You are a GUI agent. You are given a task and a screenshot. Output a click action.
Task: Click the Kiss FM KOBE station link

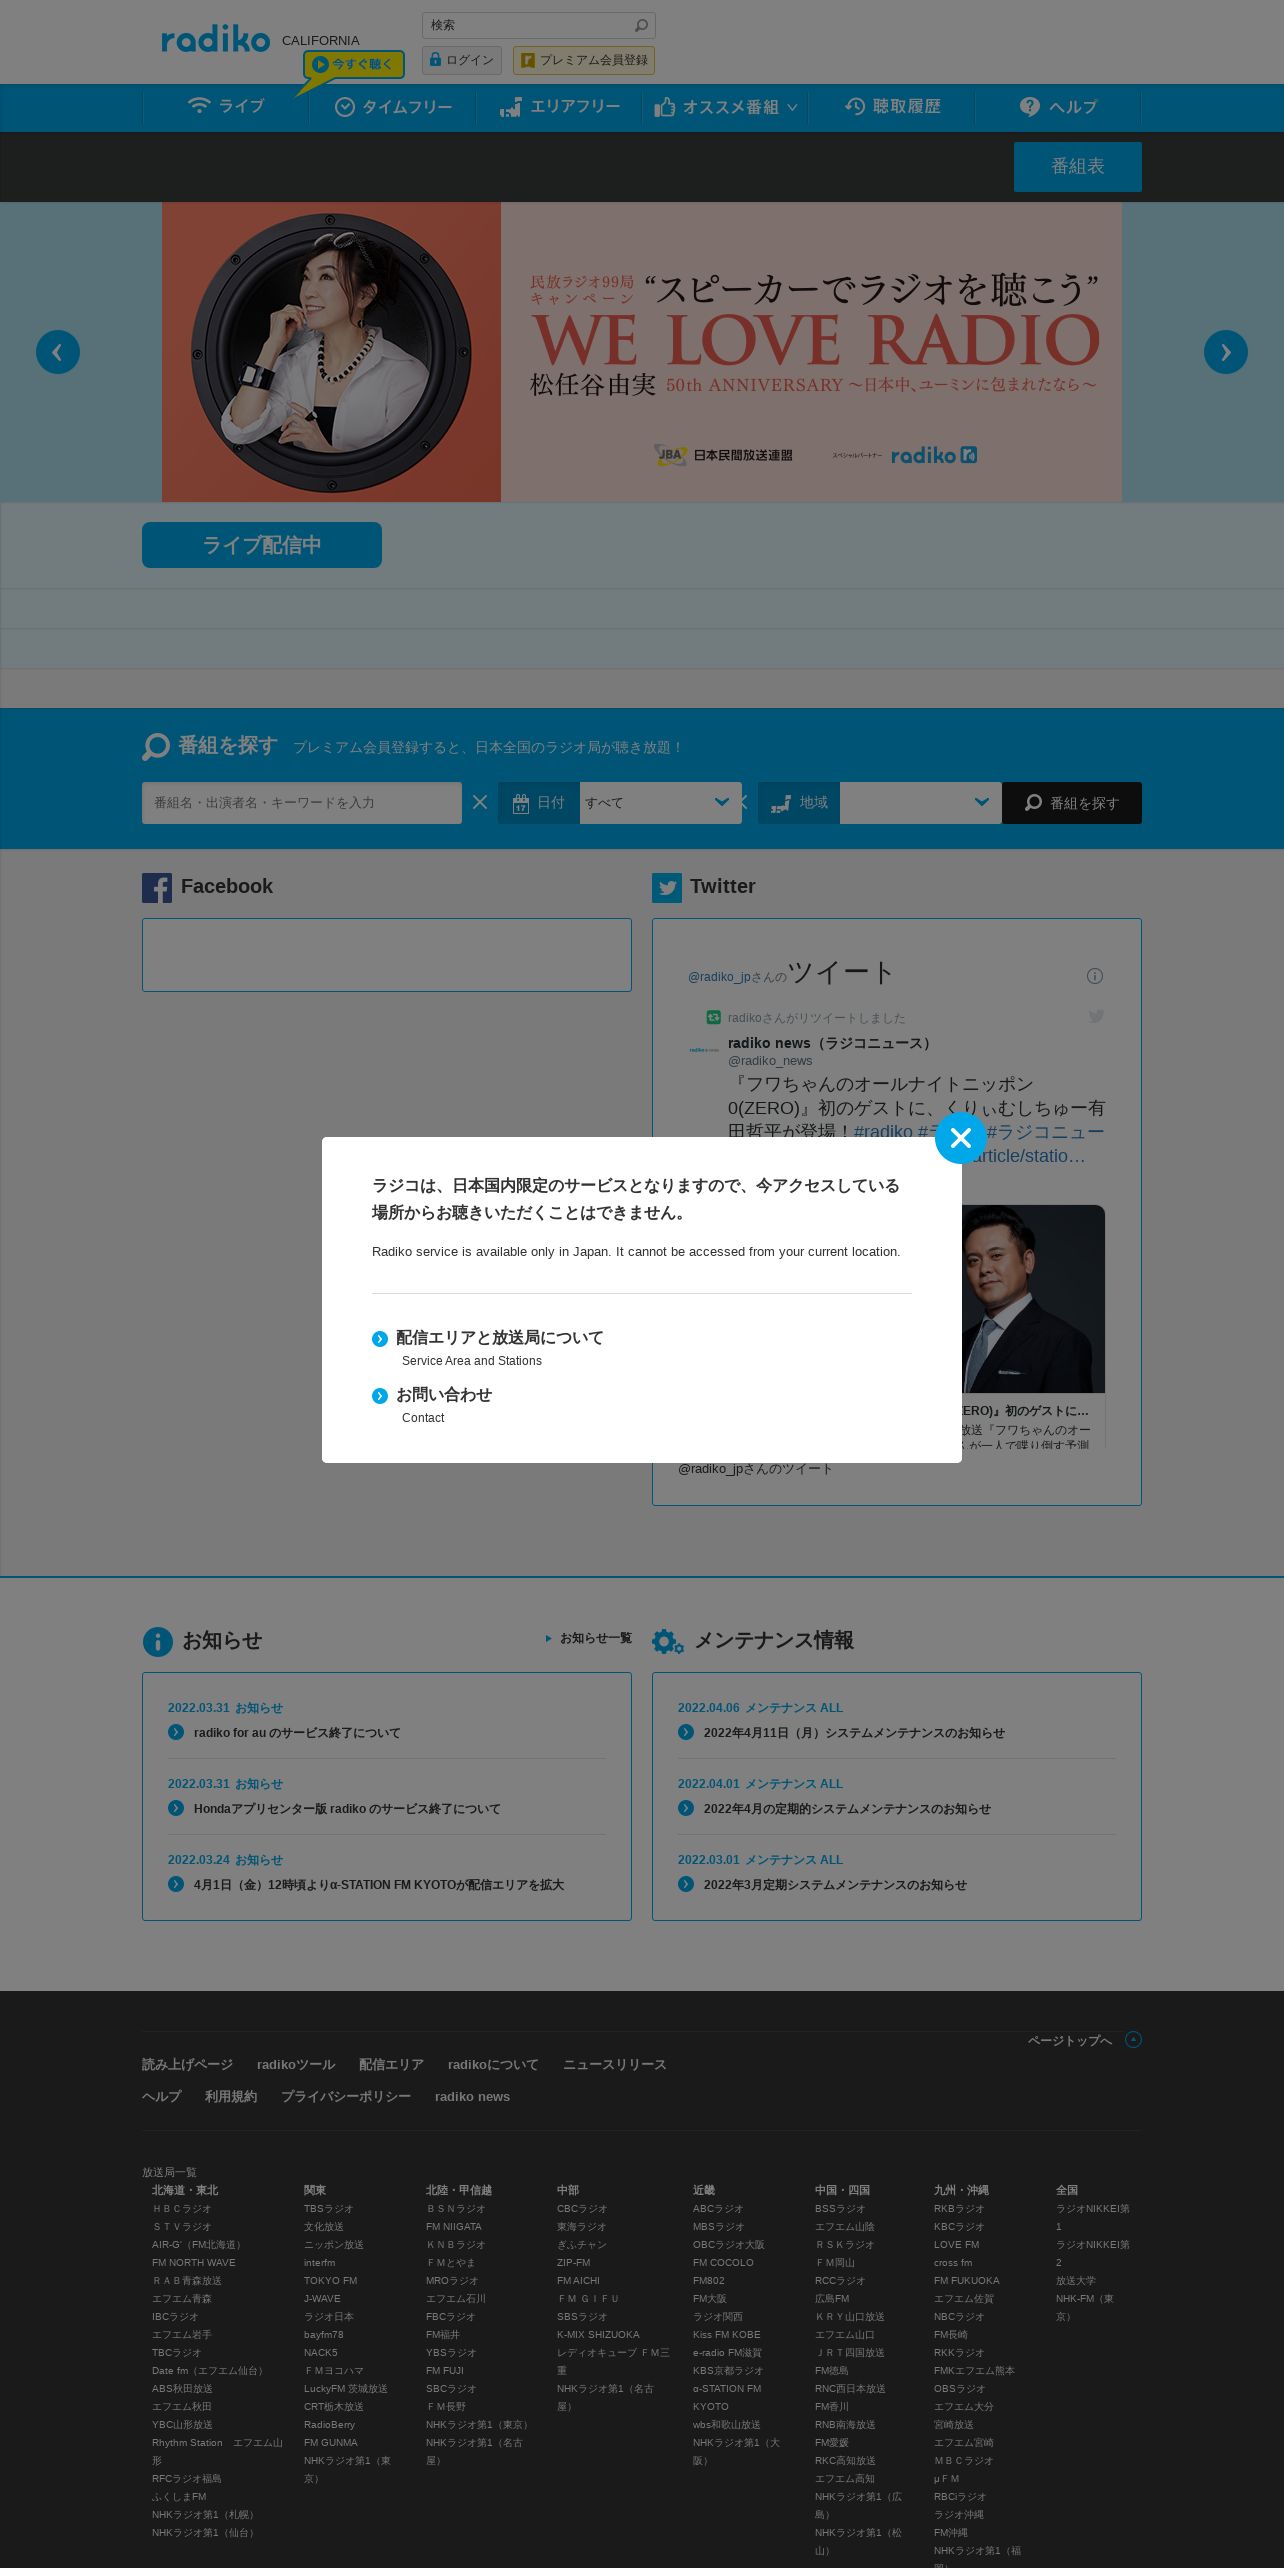pos(727,2334)
